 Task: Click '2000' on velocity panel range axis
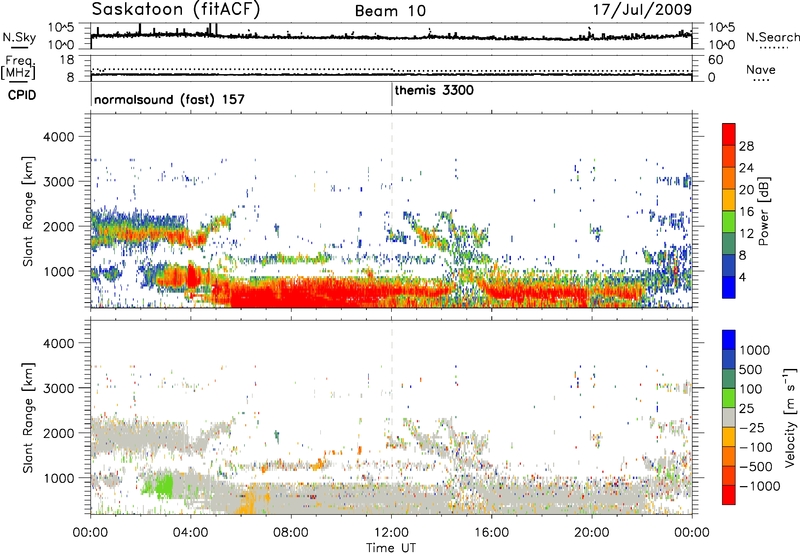[58, 433]
